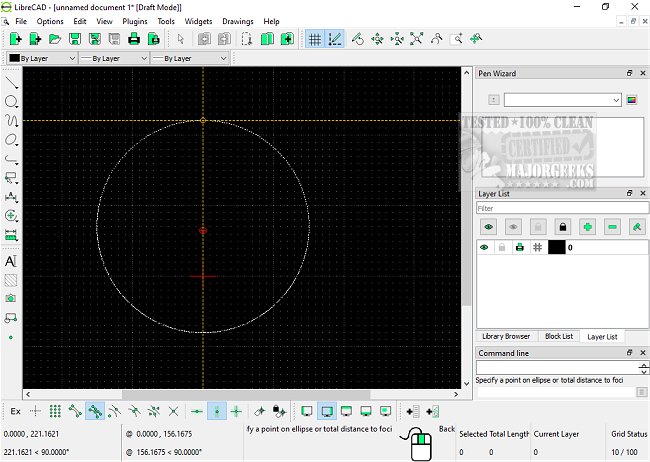Image resolution: width=650 pixels, height=462 pixels.
Task: Open the line width By Layer dropdown
Action: click(113, 59)
